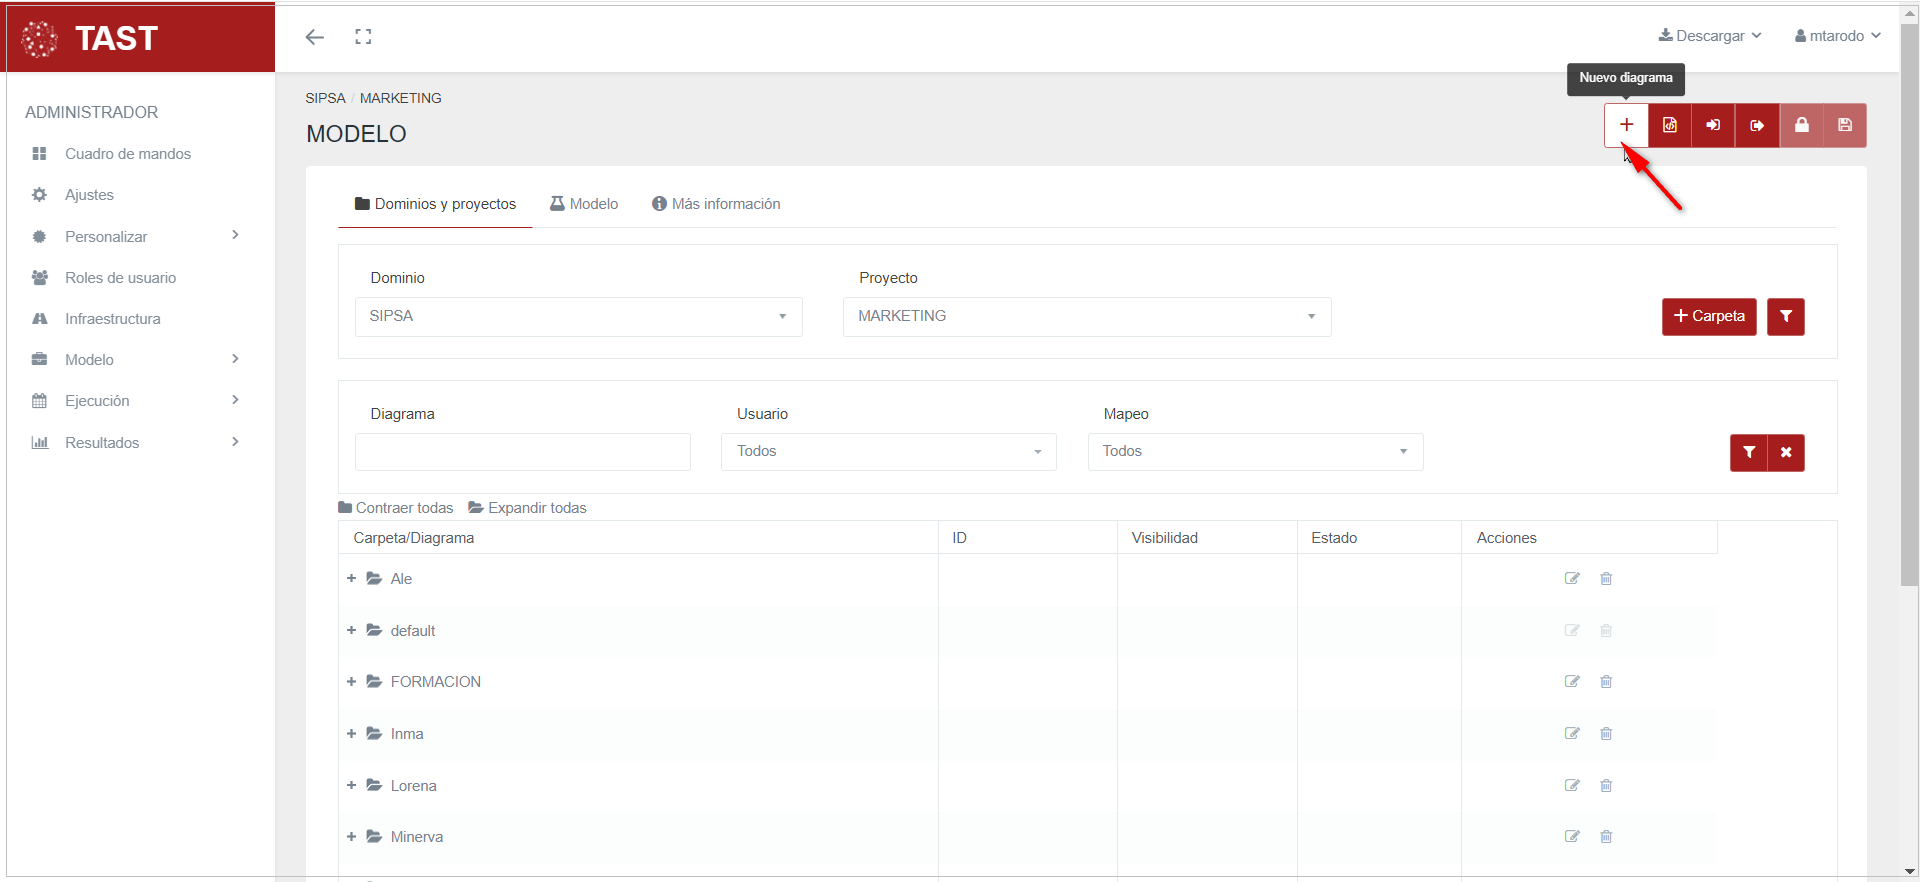Click Expandir todas link
The image size is (1920, 882).
[x=527, y=508]
